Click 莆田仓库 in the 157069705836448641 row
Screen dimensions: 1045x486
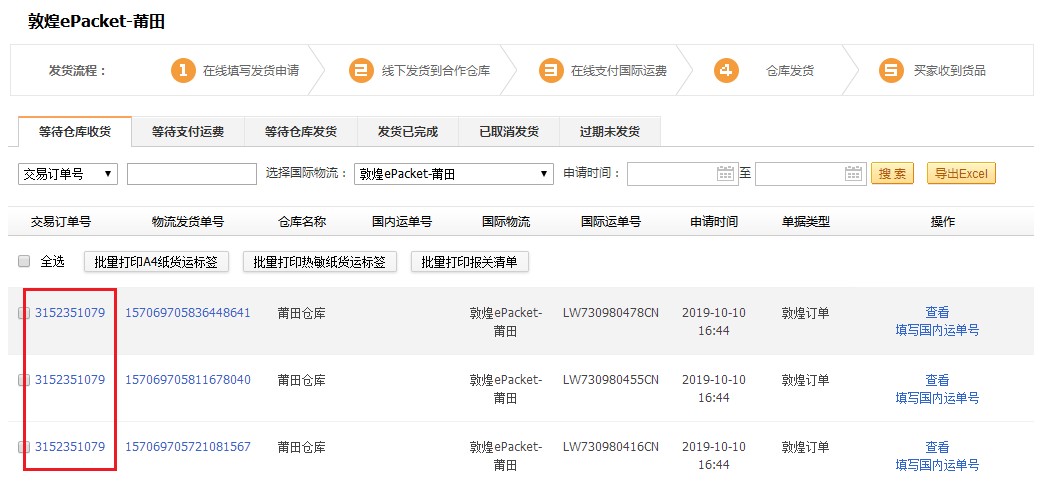[302, 313]
